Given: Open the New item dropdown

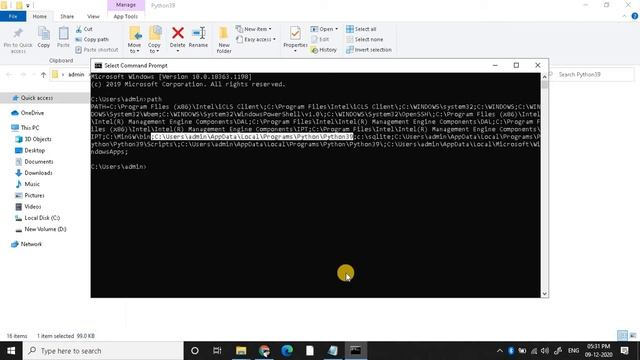Looking at the screenshot, I should 254,29.
